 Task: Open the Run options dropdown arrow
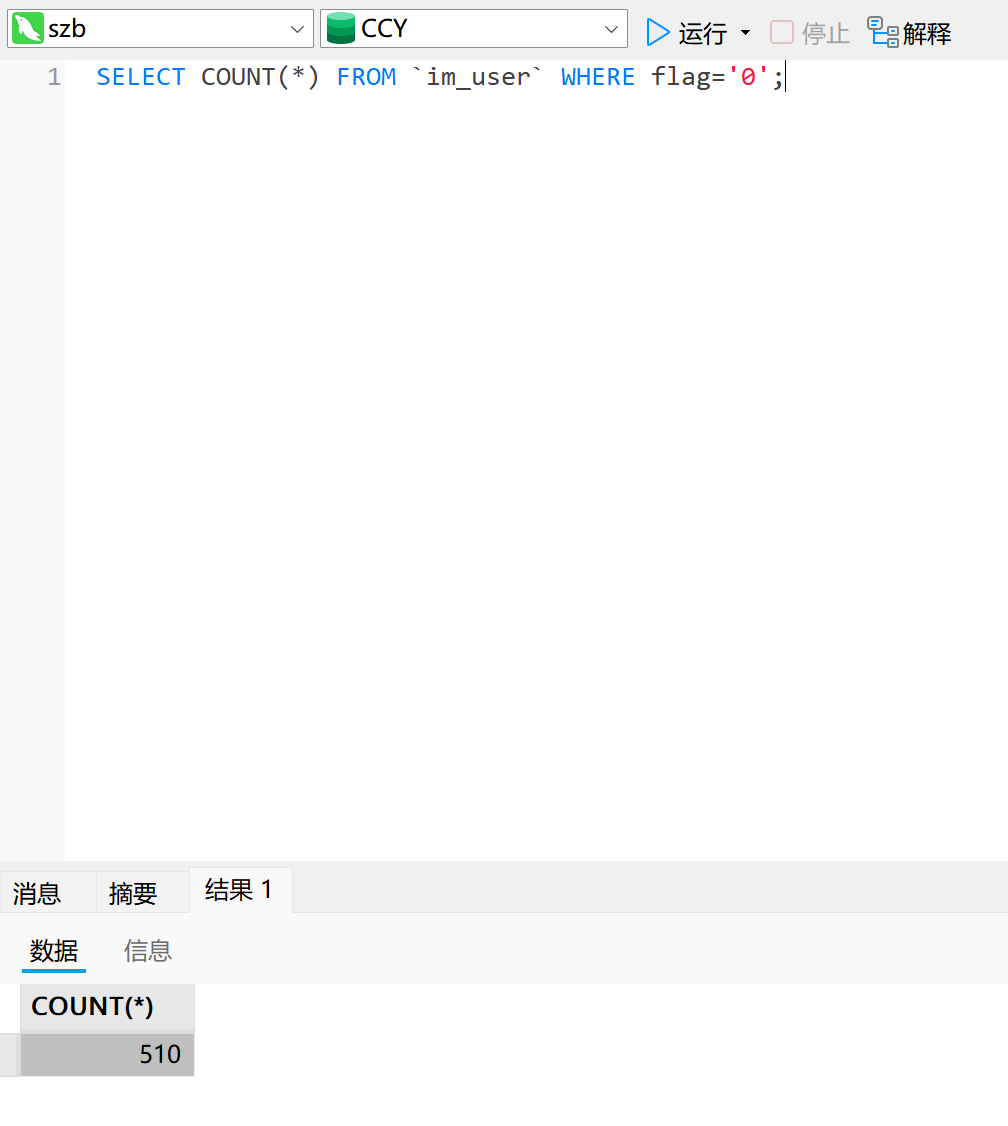745,32
